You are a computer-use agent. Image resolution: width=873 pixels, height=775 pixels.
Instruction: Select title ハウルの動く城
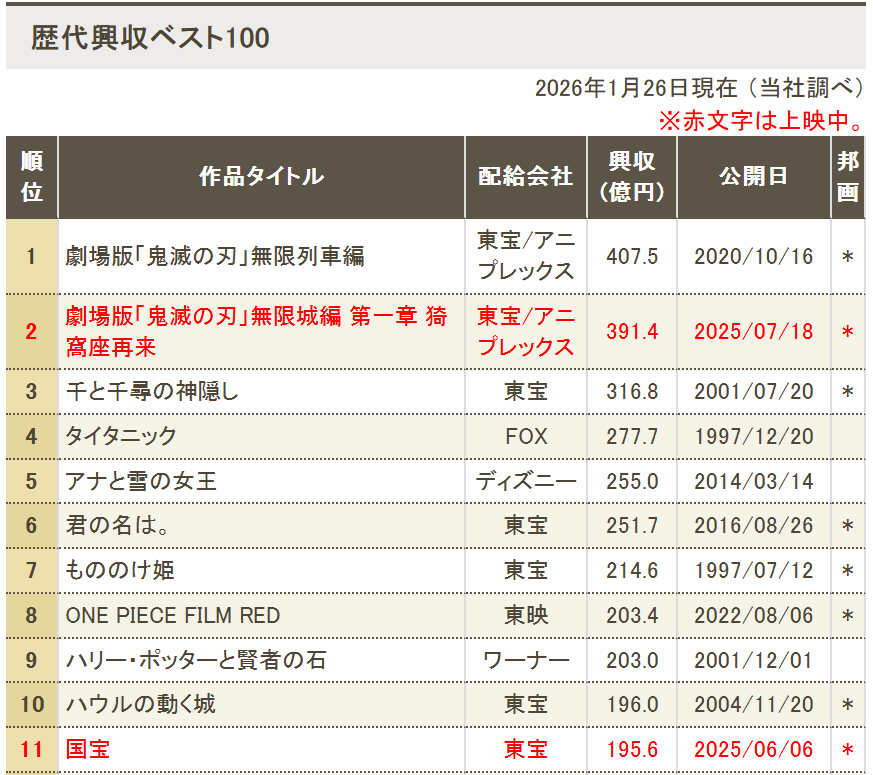(140, 704)
